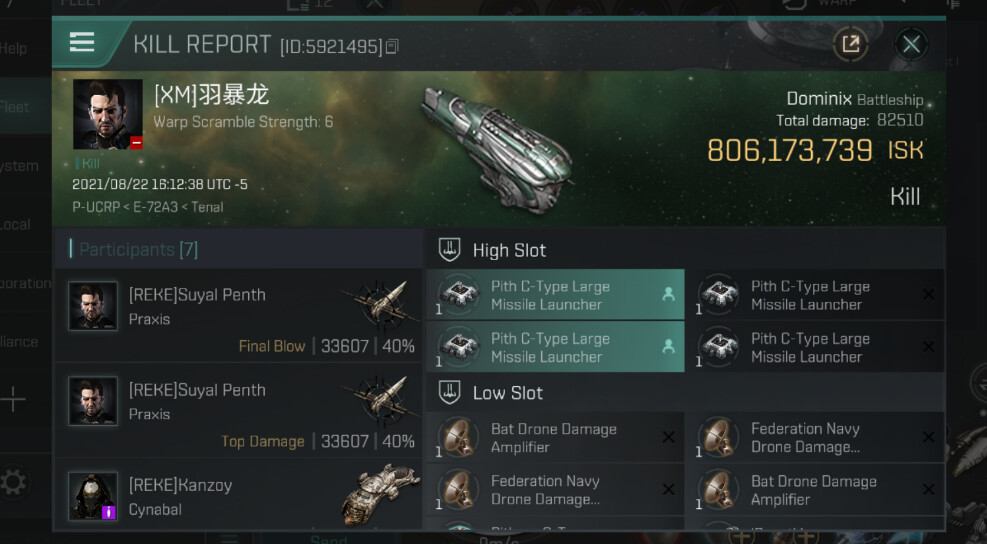
Task: Inspect the destroyed Dominix ship image
Action: 496,145
